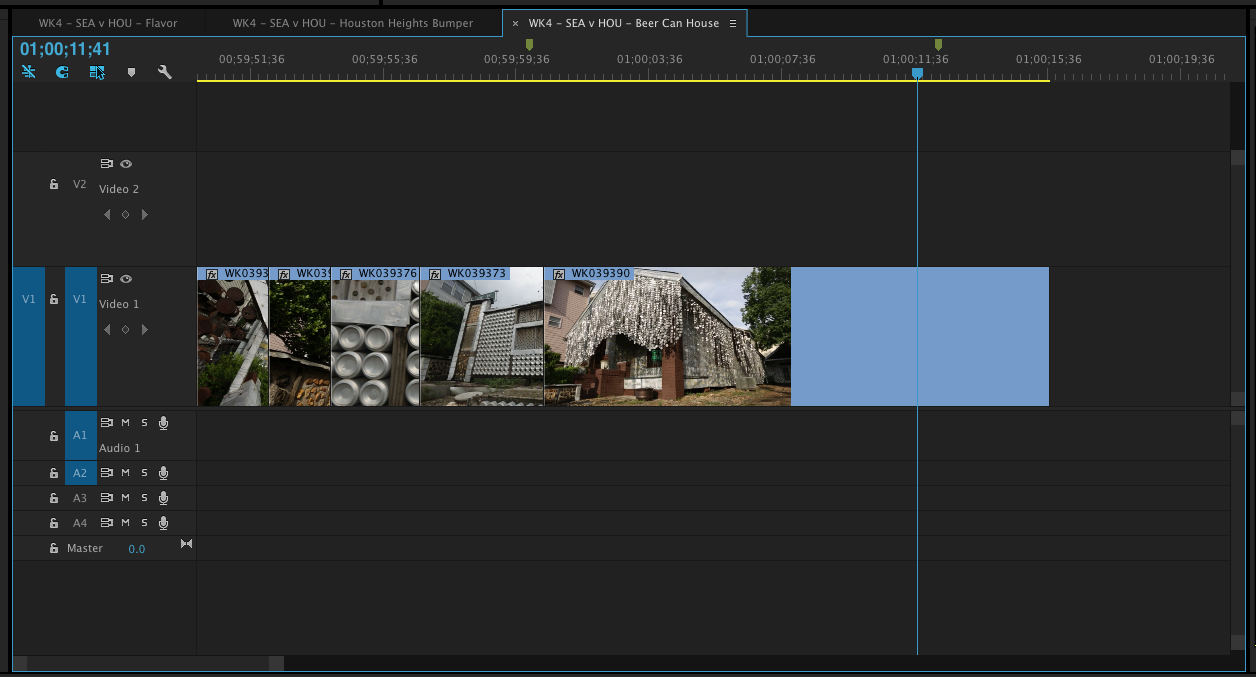1256x677 pixels.
Task: Toggle the Snap magnet icon
Action: (62, 72)
